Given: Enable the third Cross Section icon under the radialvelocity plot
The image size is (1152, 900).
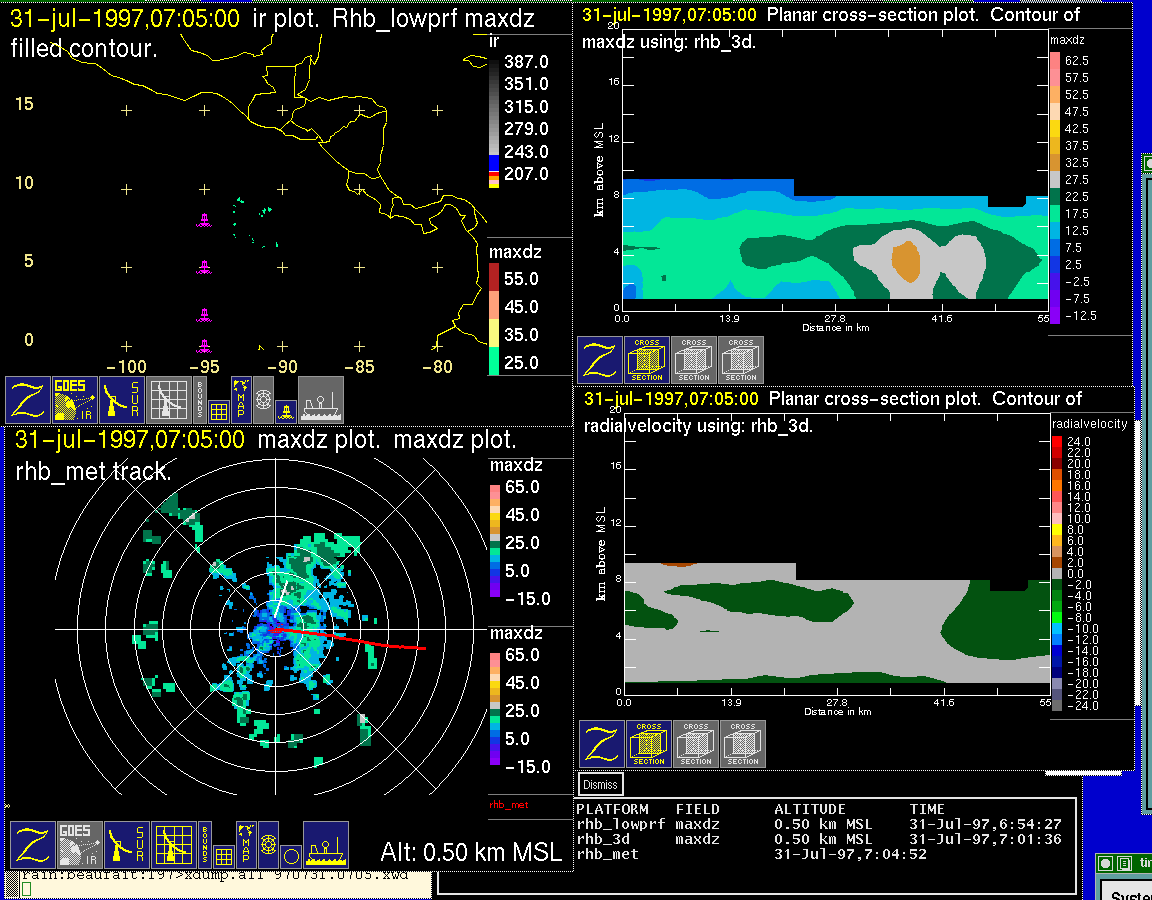Looking at the screenshot, I should (x=743, y=744).
